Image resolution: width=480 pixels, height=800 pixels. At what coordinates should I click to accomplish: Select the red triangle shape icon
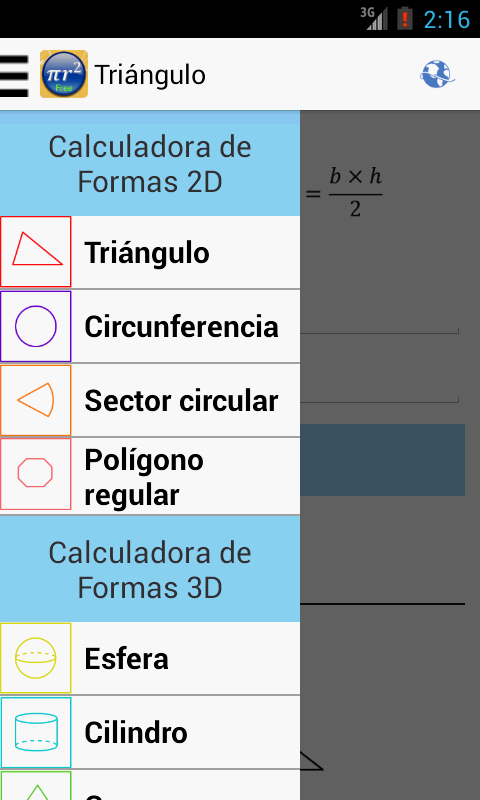click(x=36, y=252)
